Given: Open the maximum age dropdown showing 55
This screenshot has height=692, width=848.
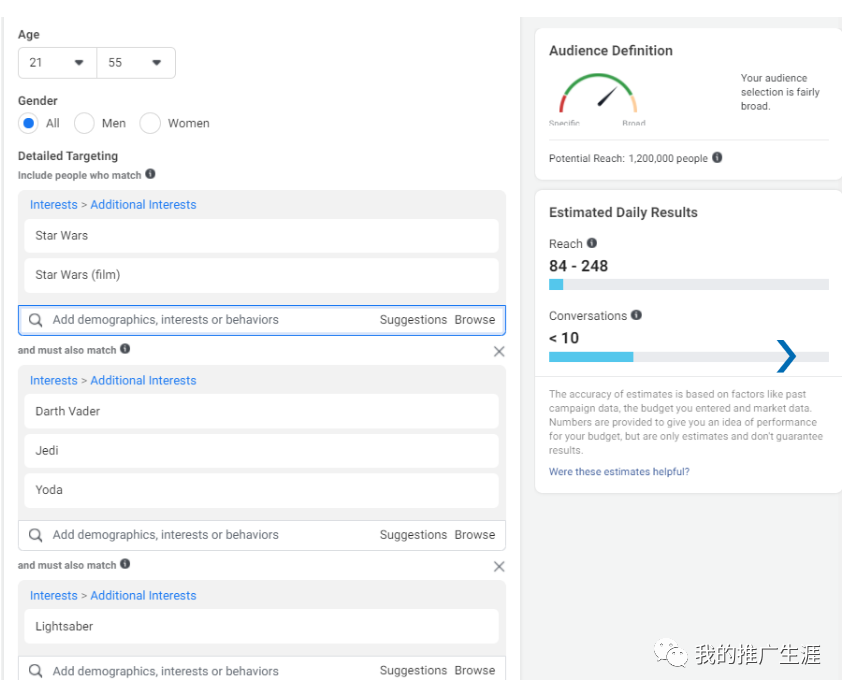Looking at the screenshot, I should click(x=136, y=63).
